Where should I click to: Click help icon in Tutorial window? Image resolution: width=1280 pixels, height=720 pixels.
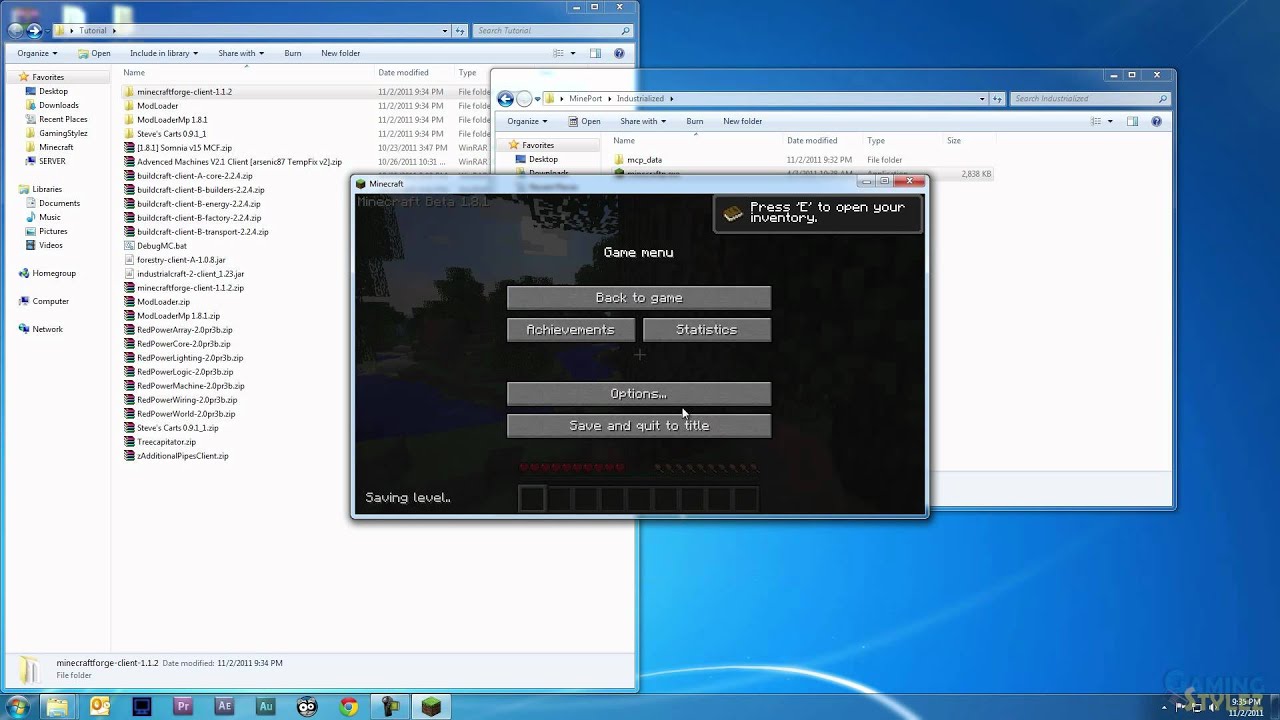(620, 53)
